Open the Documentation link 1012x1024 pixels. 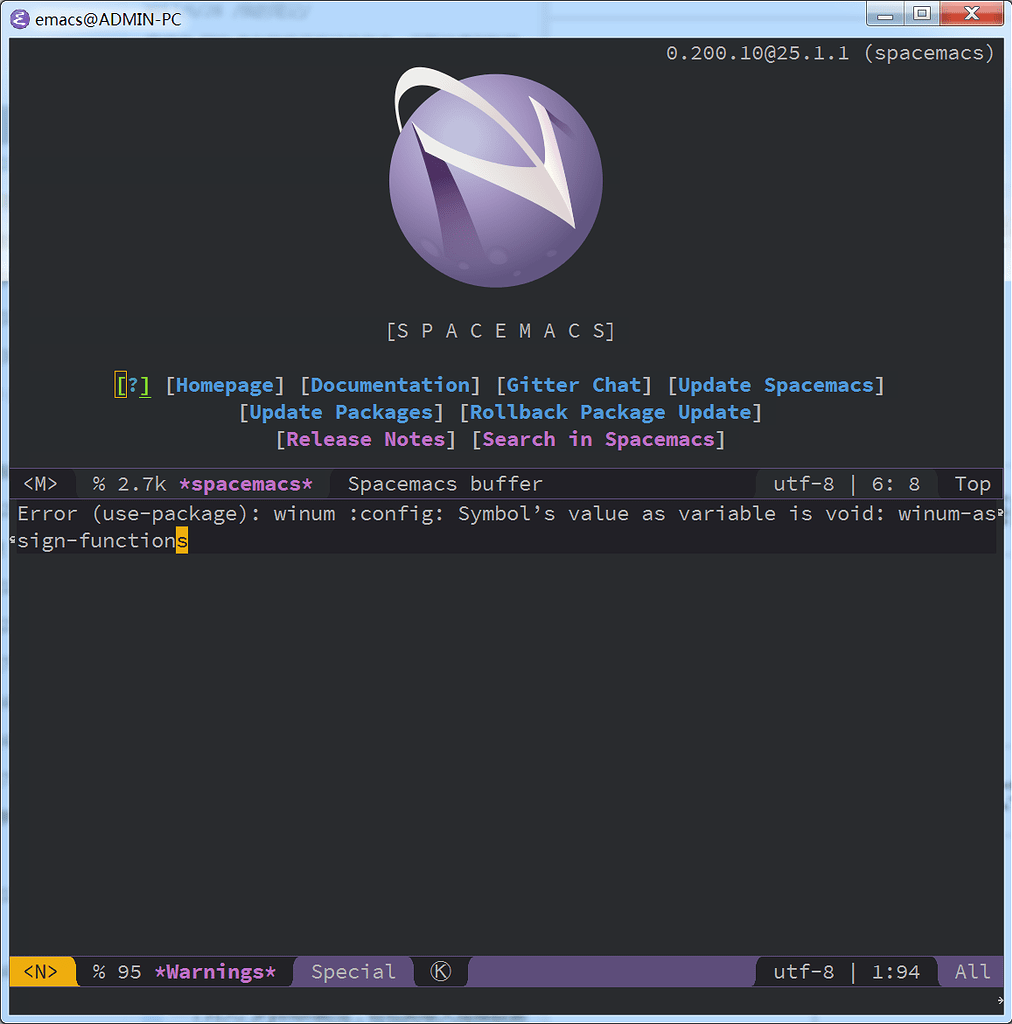tap(388, 385)
